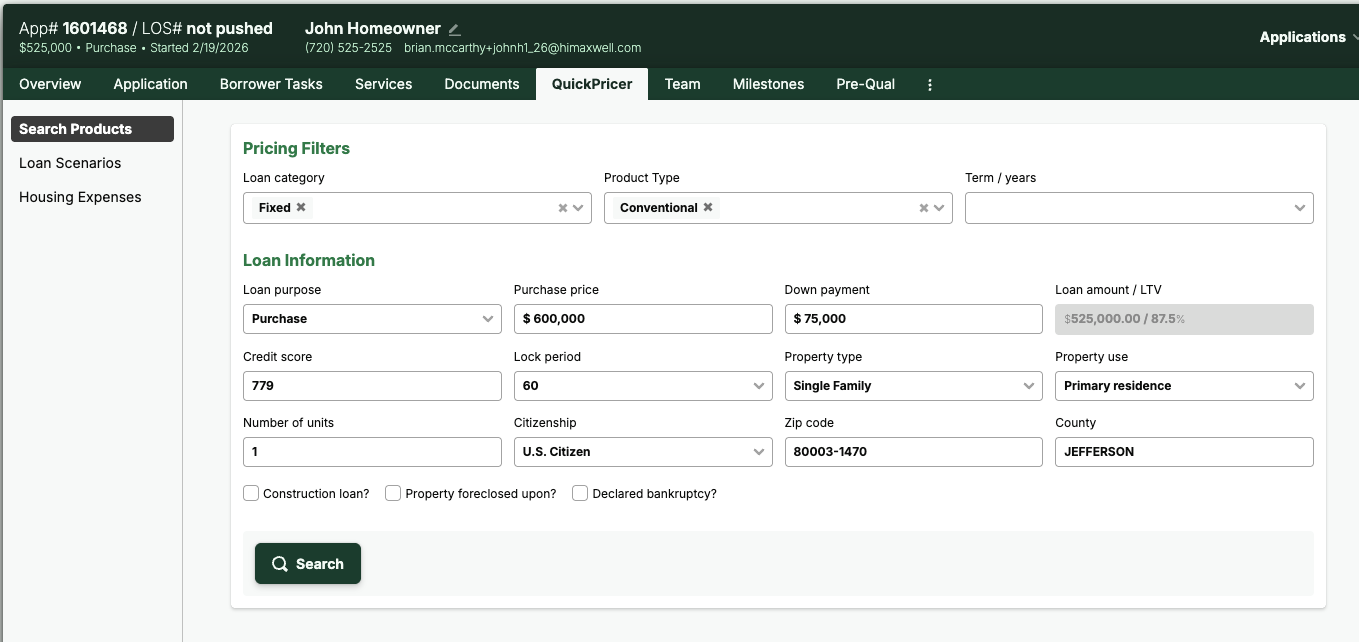
Task: Open the Term / years dropdown
Action: click(x=1138, y=208)
